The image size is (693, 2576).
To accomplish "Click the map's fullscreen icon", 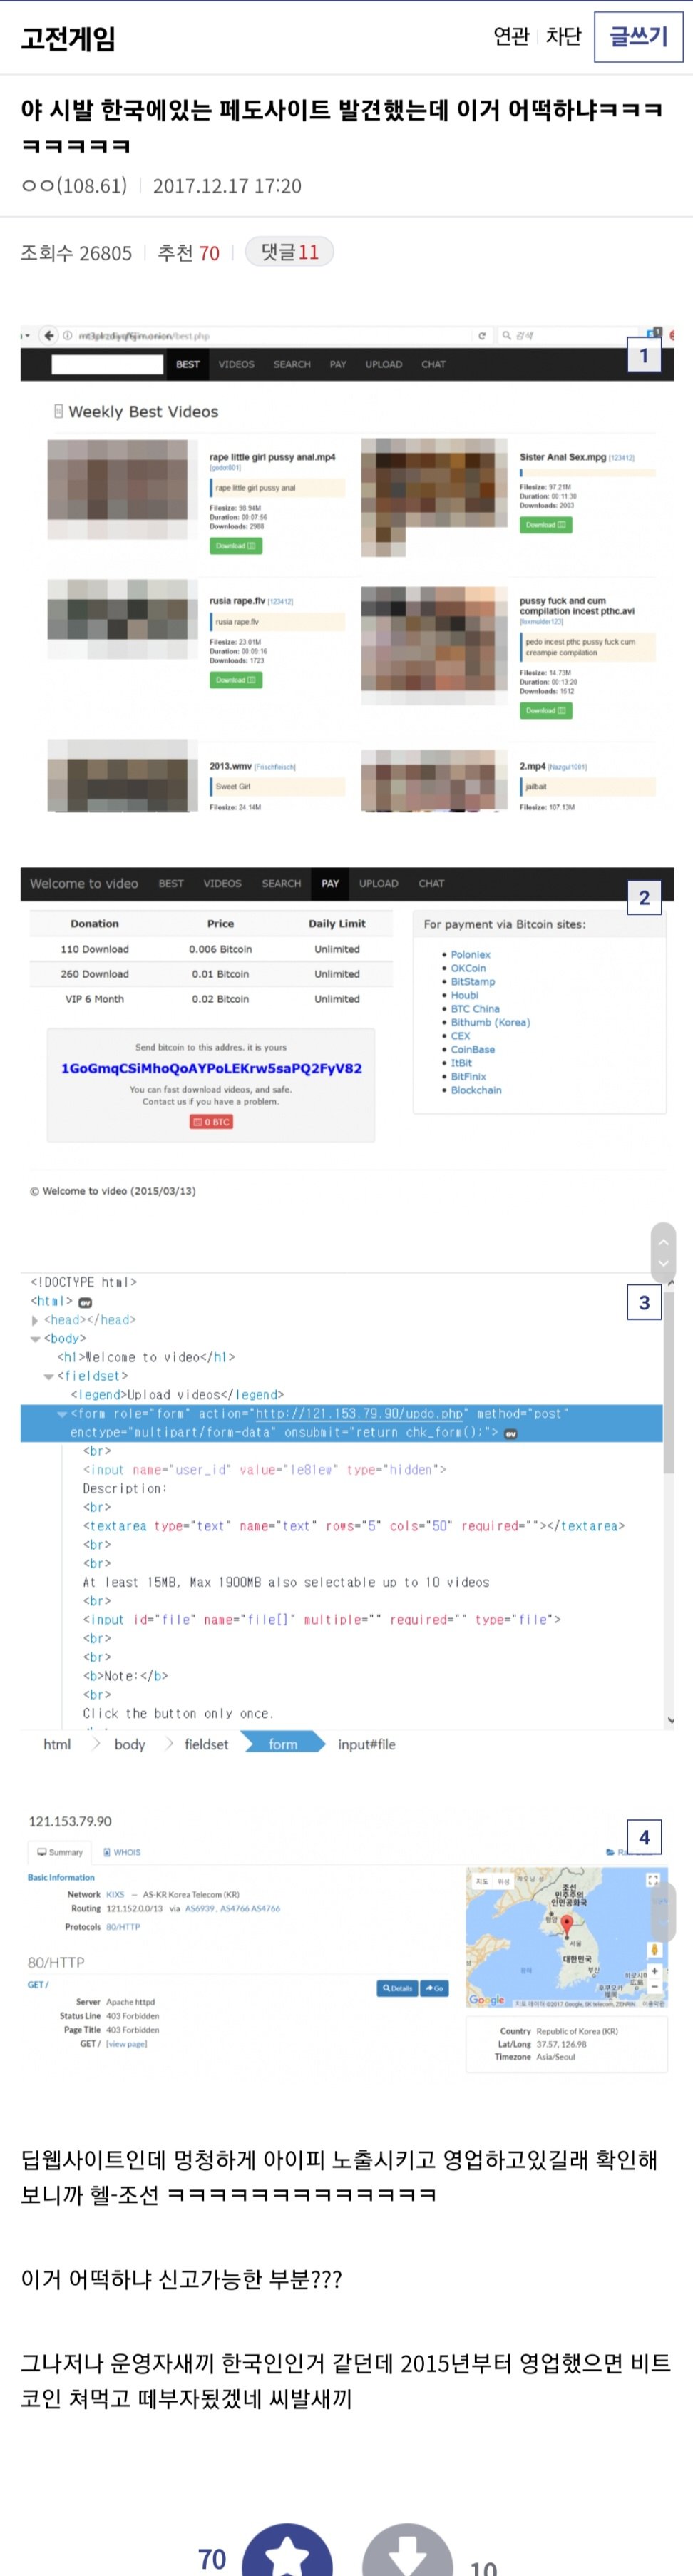I will 653,1880.
